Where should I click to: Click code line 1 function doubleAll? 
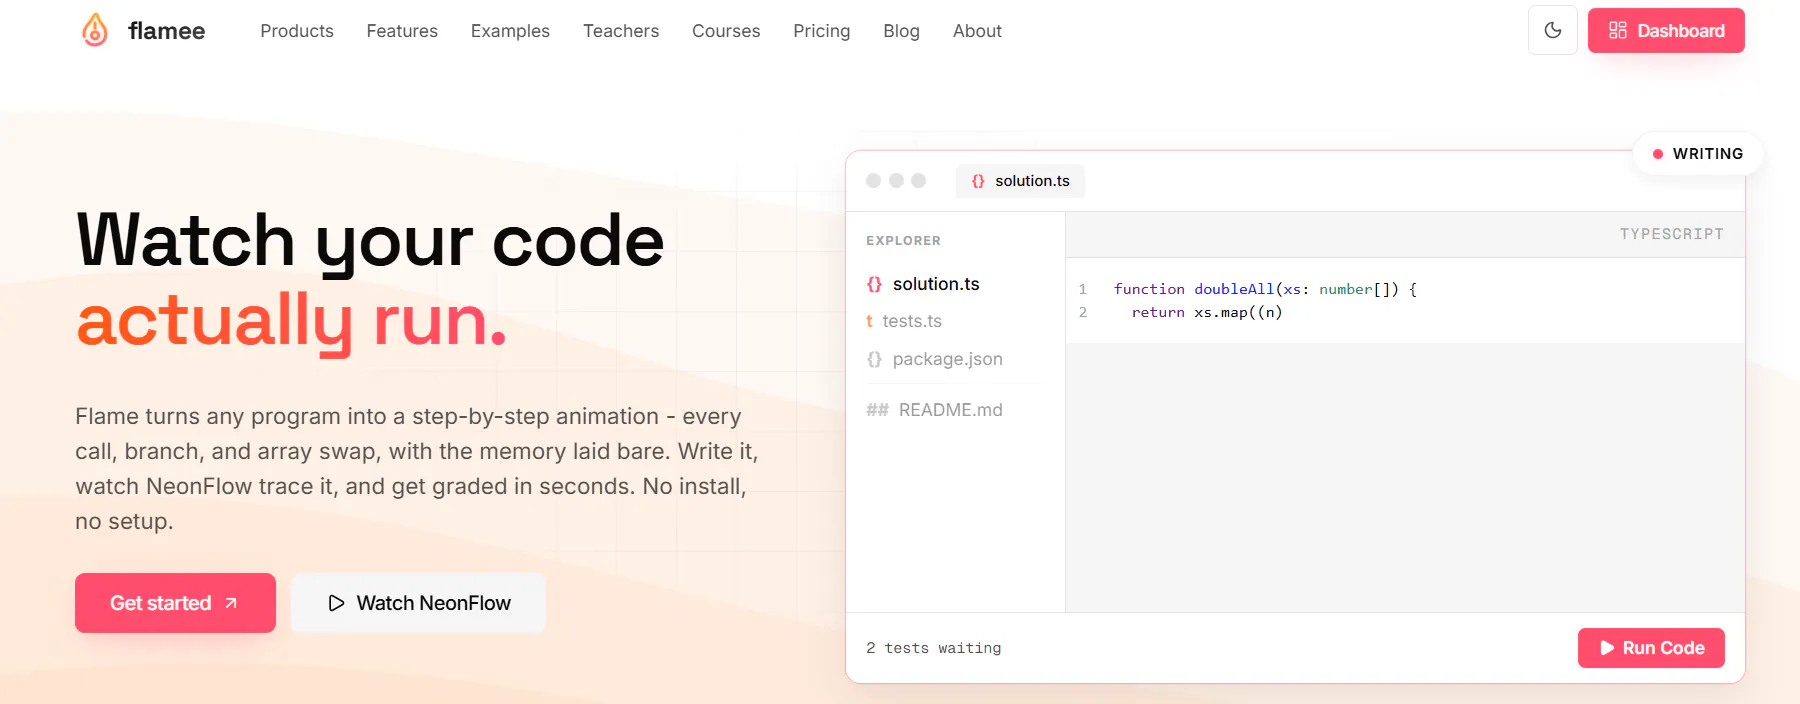1265,289
